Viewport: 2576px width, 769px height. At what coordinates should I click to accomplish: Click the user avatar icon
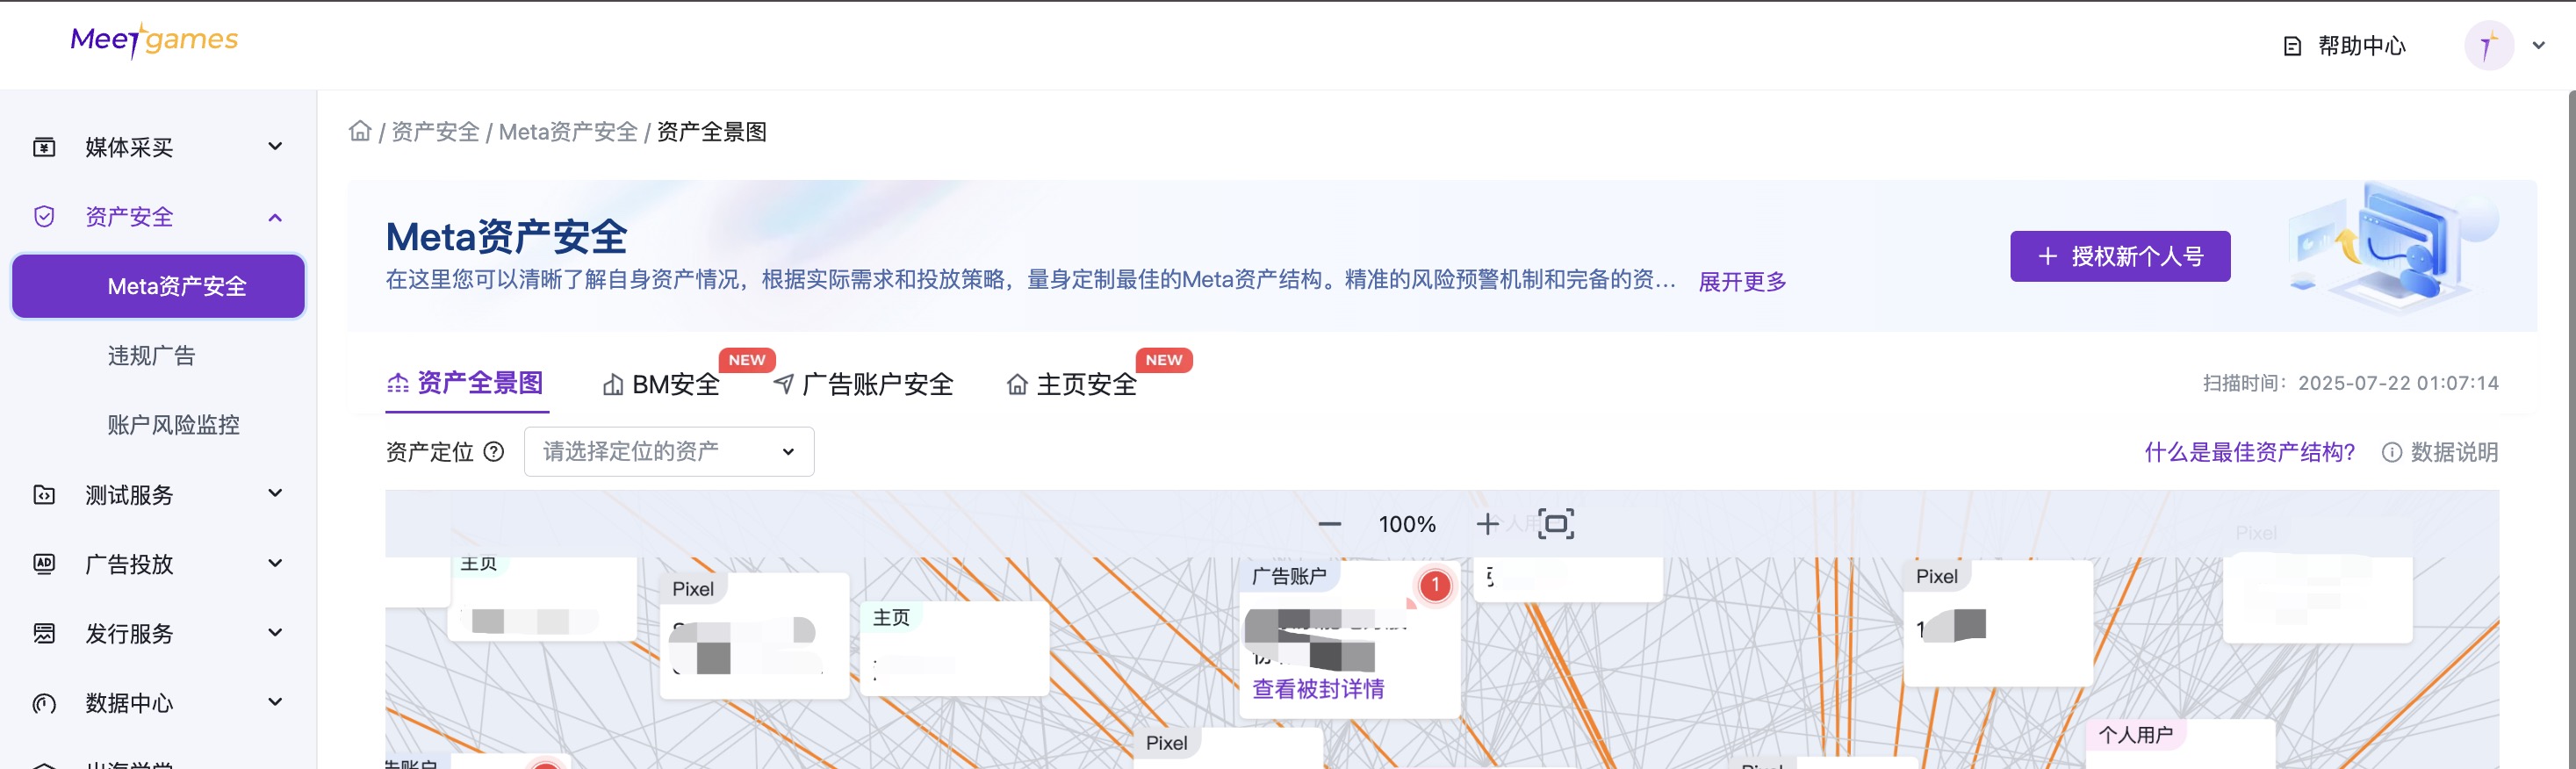pyautogui.click(x=2488, y=46)
